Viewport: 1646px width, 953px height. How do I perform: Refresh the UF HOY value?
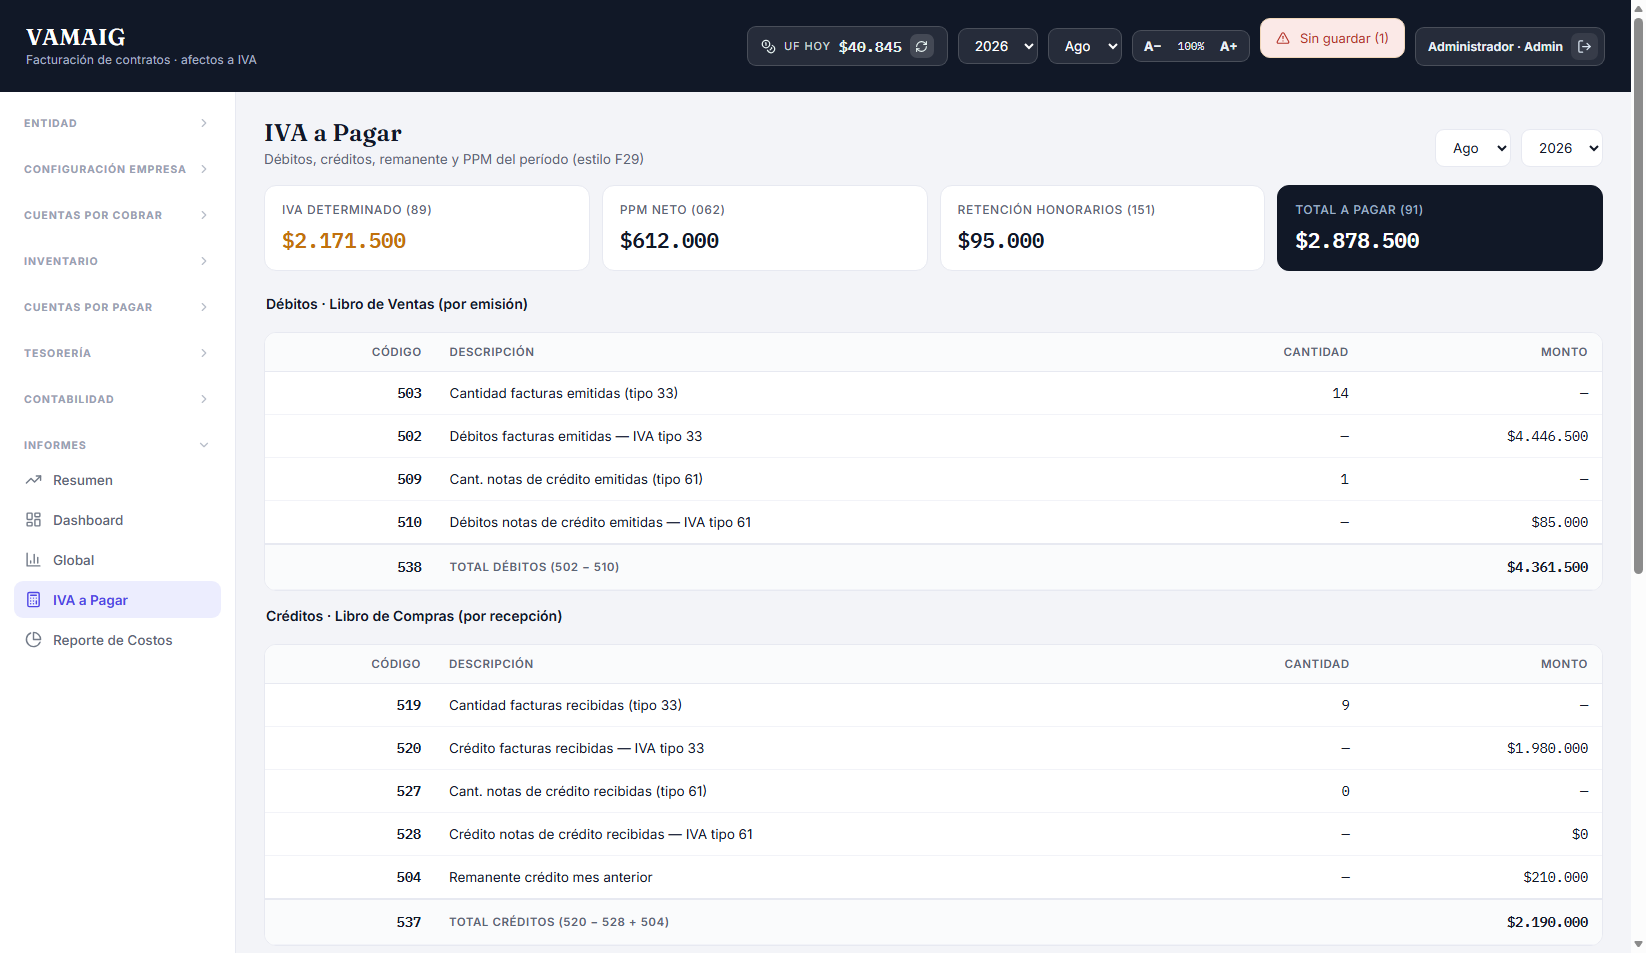point(922,46)
